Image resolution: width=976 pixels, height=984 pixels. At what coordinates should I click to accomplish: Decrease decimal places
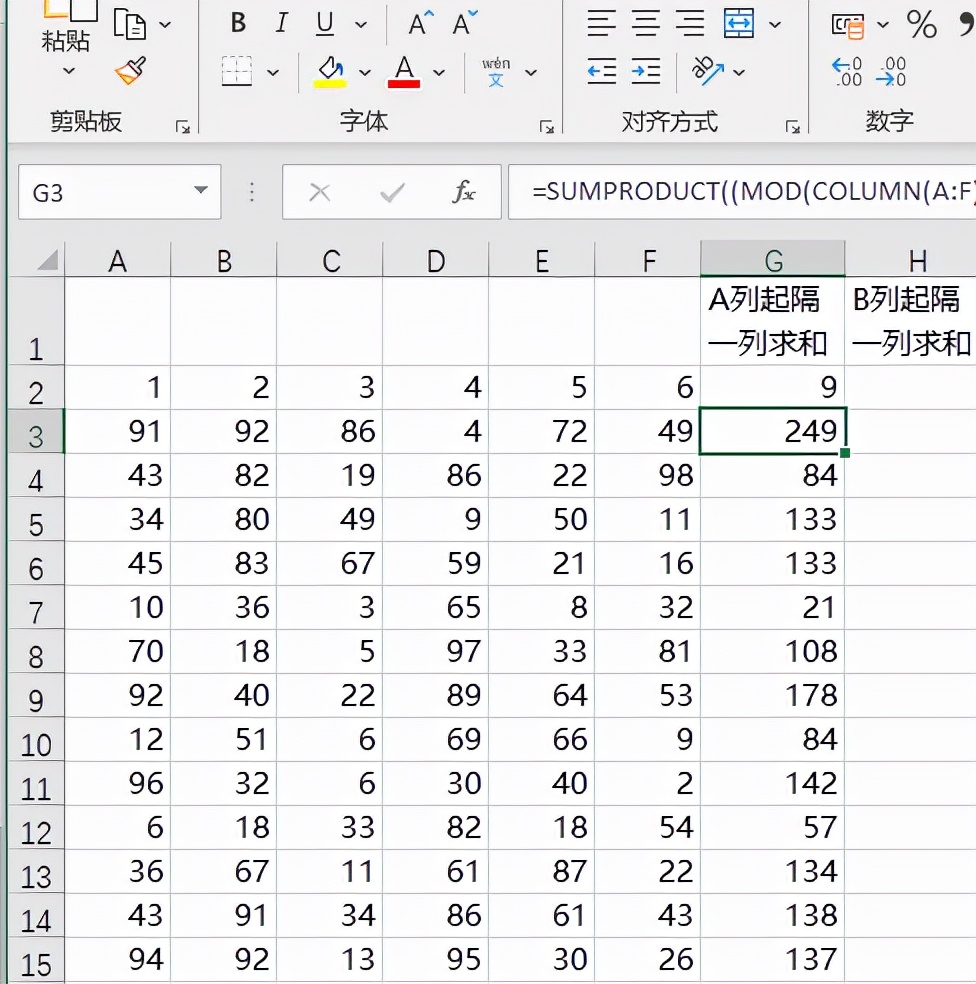891,72
